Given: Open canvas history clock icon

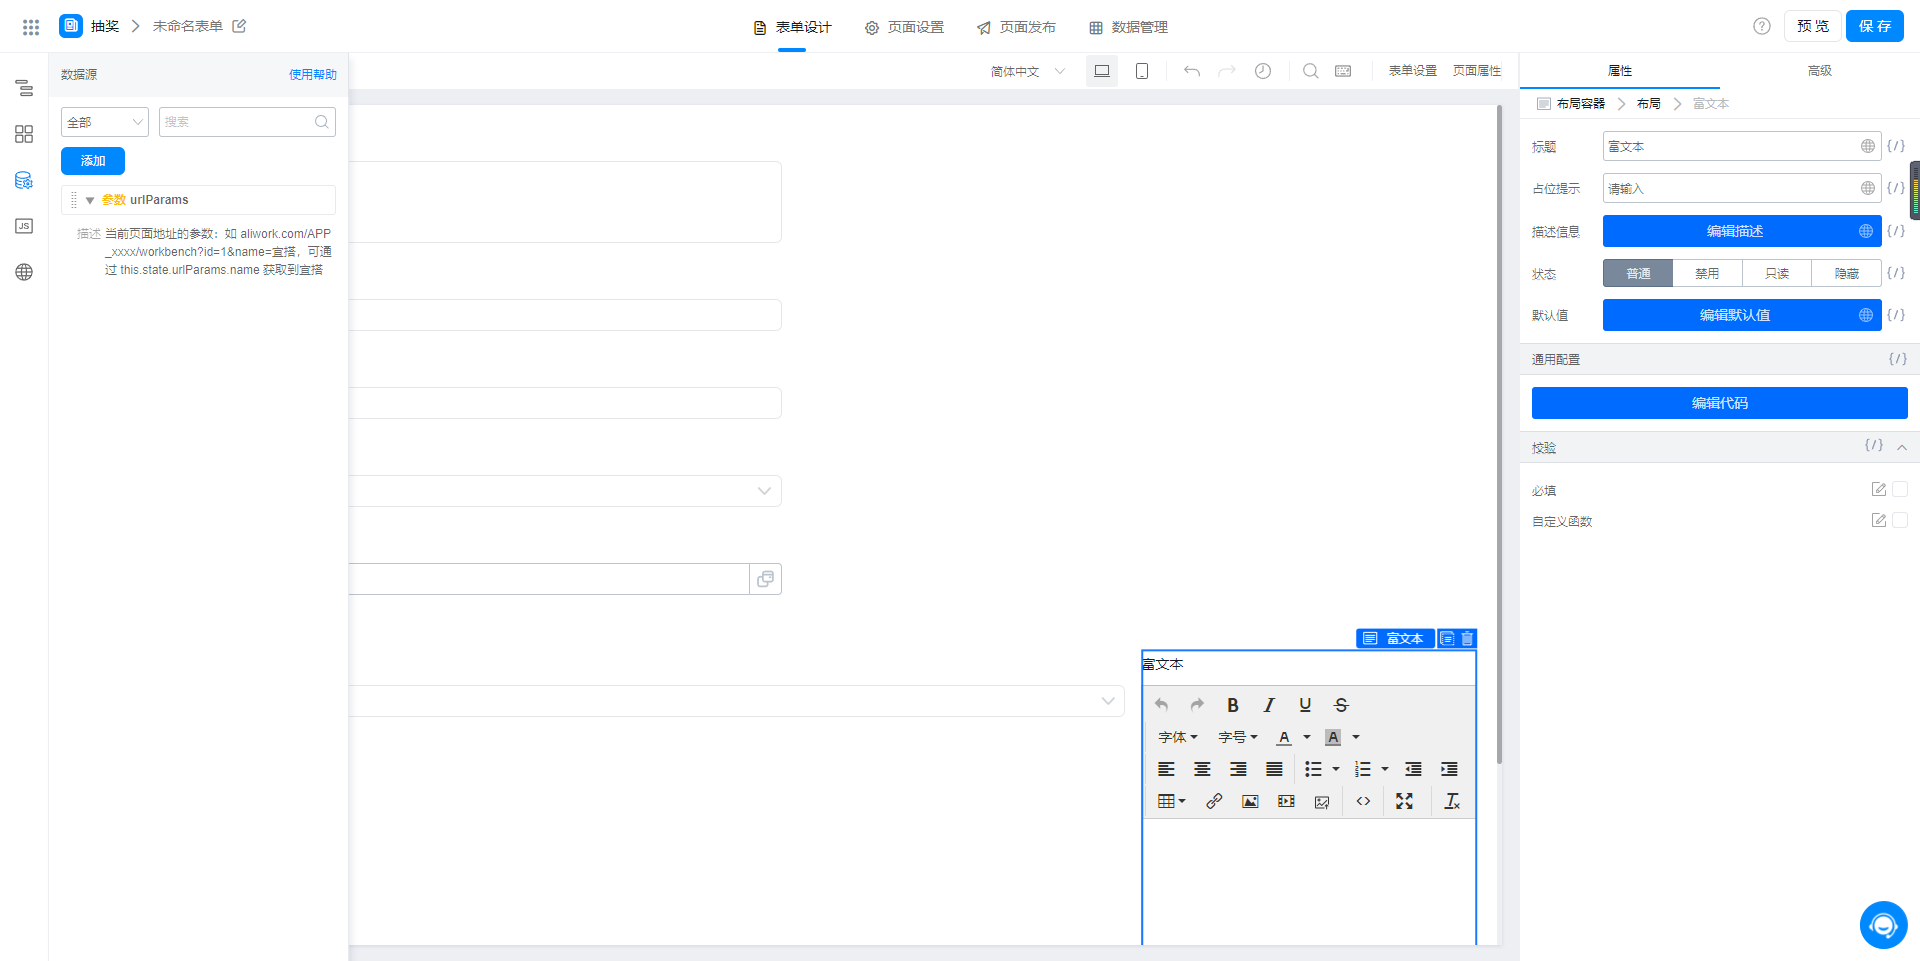Looking at the screenshot, I should coord(1263,71).
